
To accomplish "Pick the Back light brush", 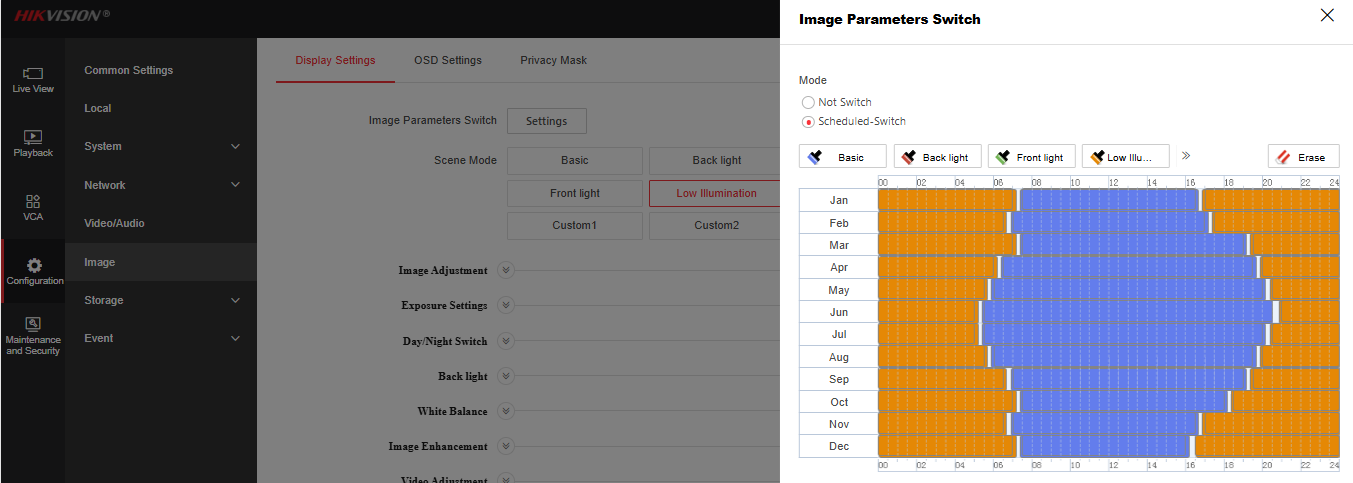I will pyautogui.click(x=937, y=157).
